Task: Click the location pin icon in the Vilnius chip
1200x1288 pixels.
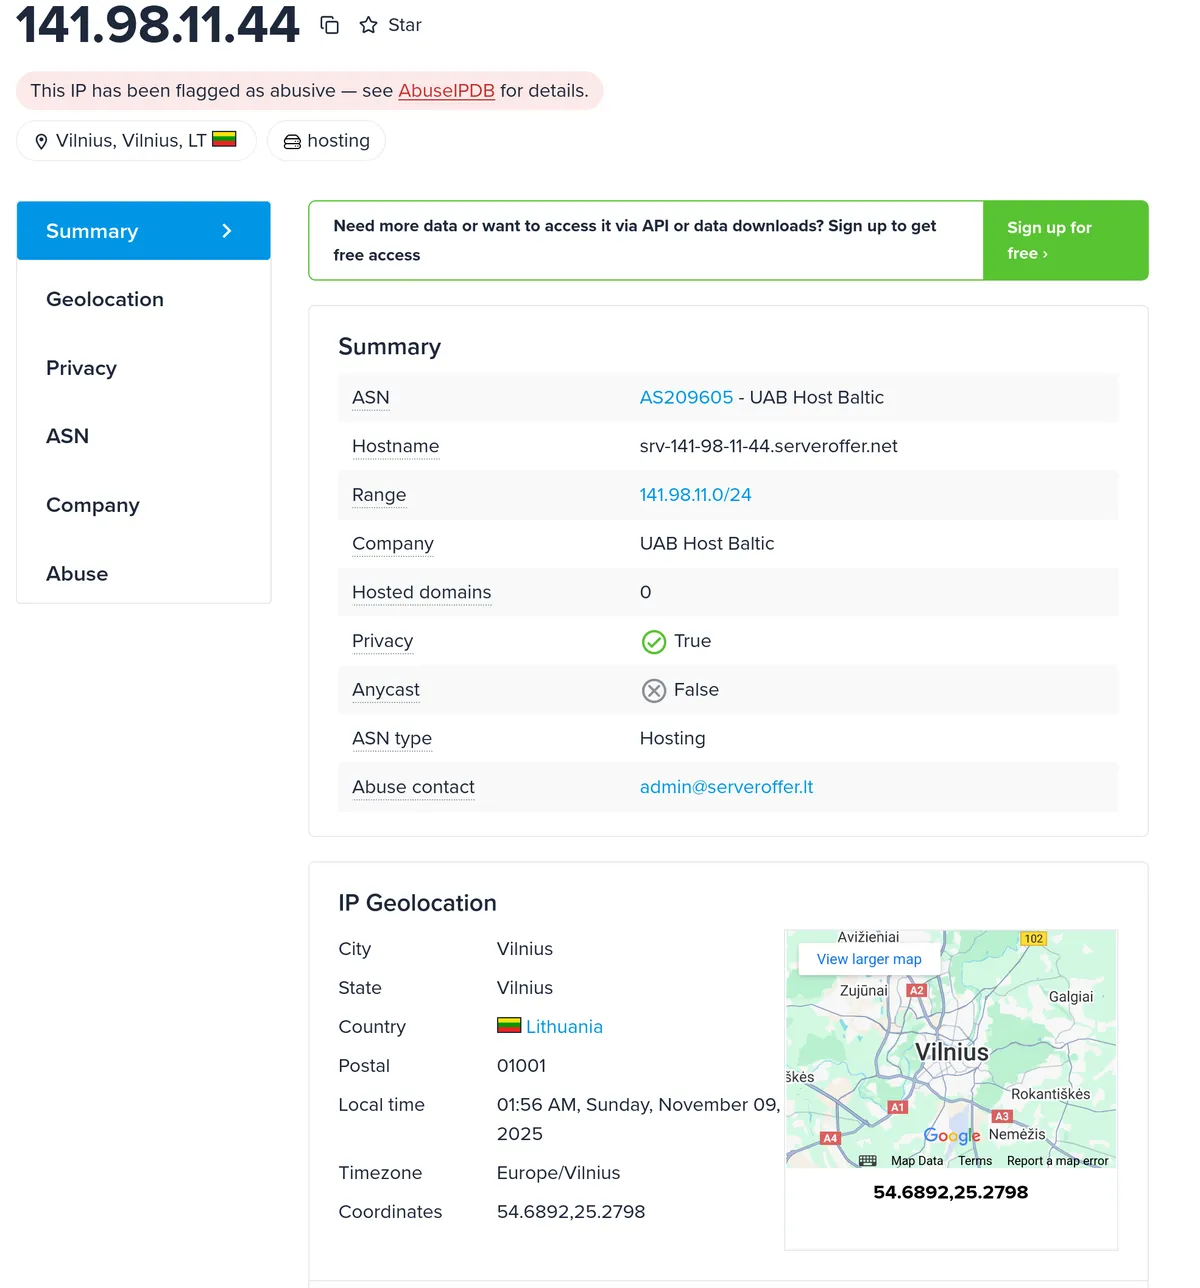Action: pyautogui.click(x=41, y=140)
